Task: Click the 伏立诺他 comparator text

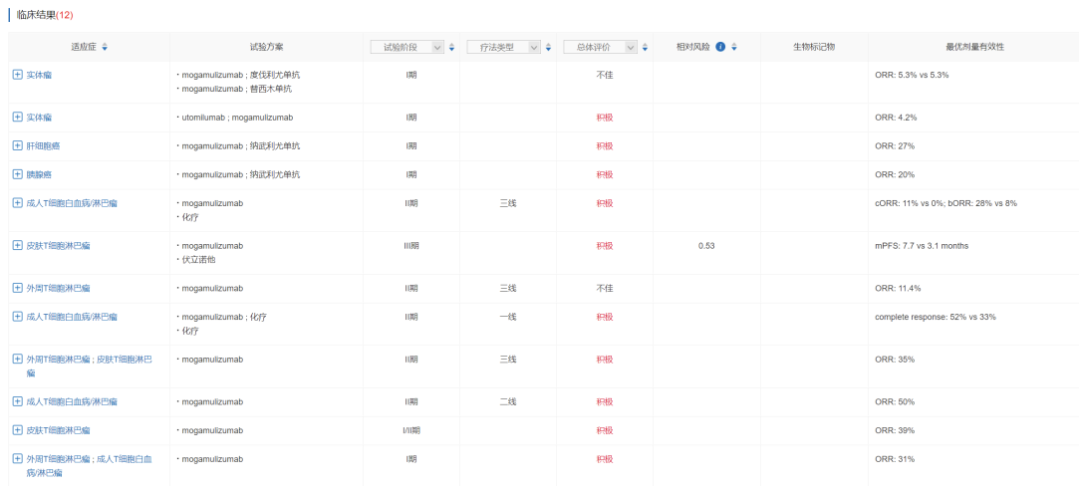Action: [x=197, y=260]
